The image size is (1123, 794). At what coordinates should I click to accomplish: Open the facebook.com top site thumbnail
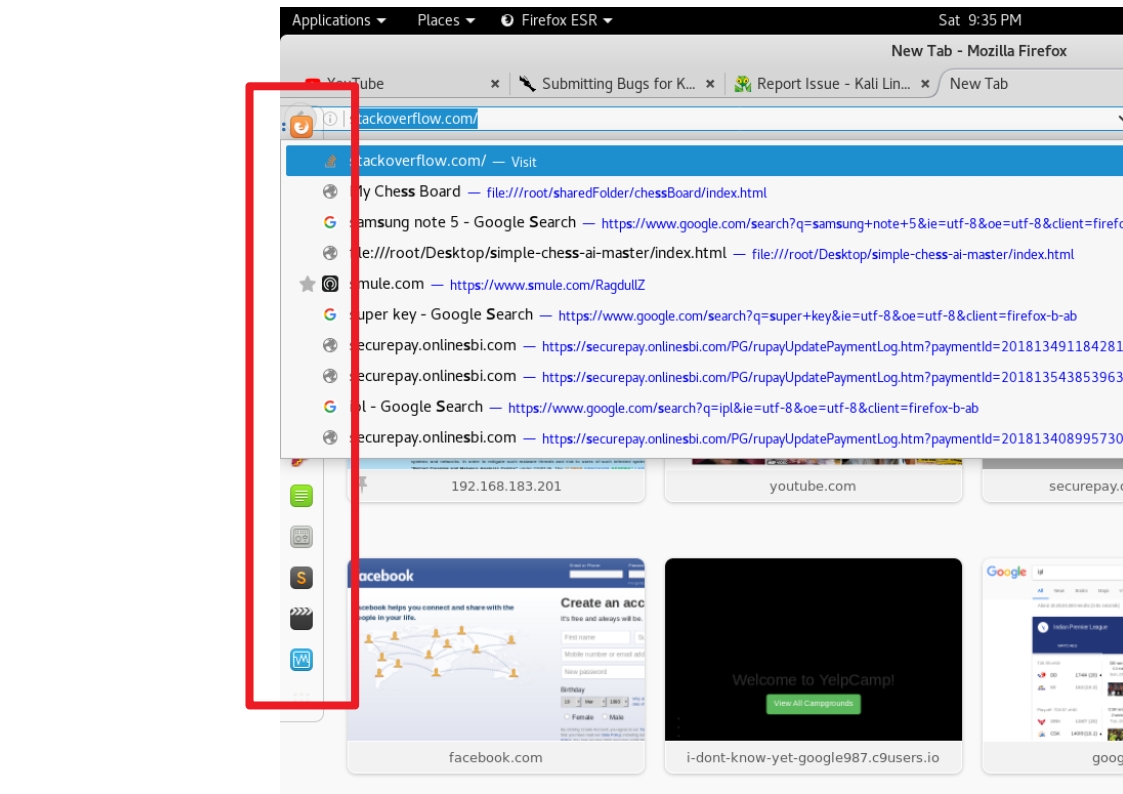pos(496,650)
